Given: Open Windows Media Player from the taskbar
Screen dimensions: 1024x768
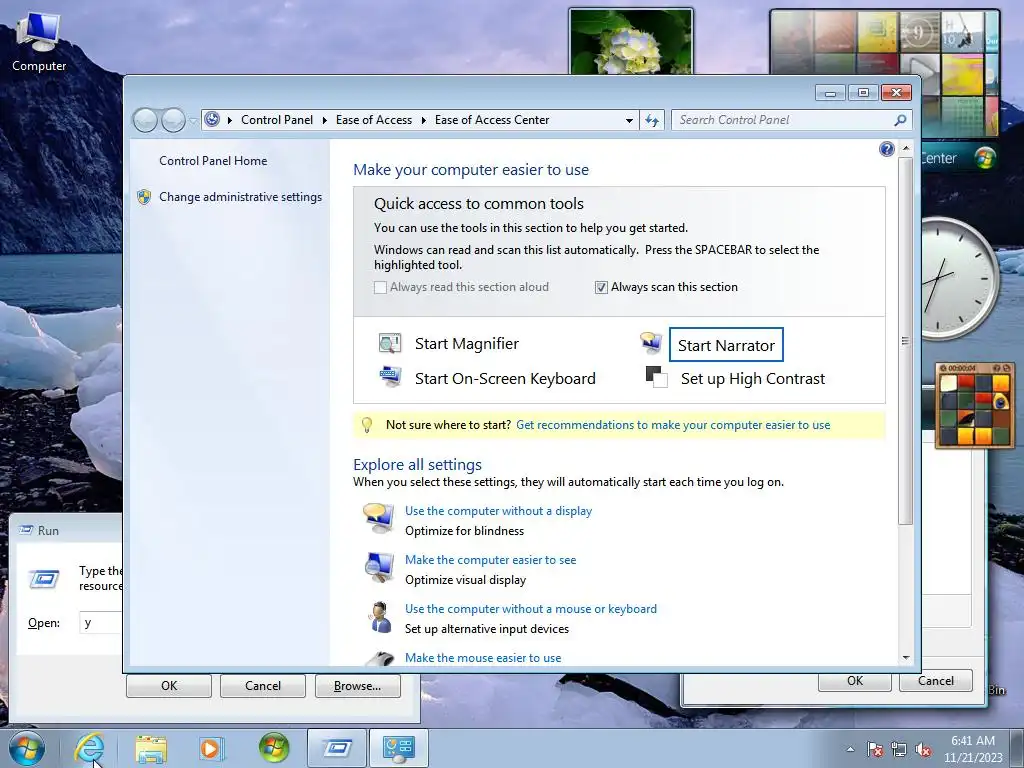Looking at the screenshot, I should click(212, 748).
